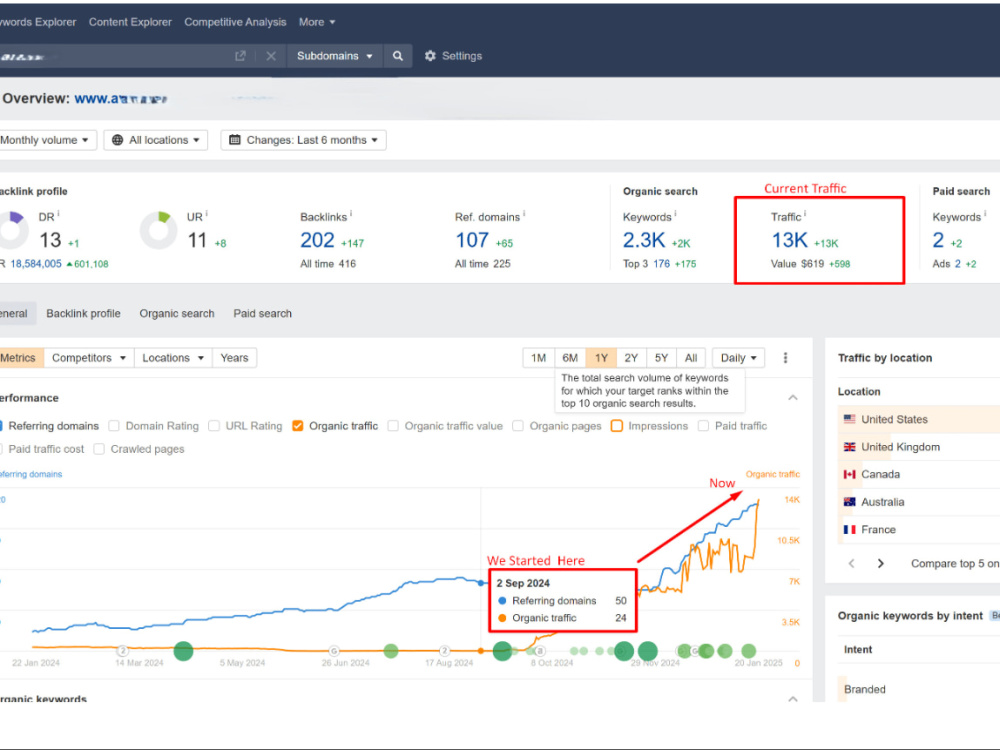The width and height of the screenshot is (1000, 750).
Task: Click the France flag icon
Action: point(849,529)
